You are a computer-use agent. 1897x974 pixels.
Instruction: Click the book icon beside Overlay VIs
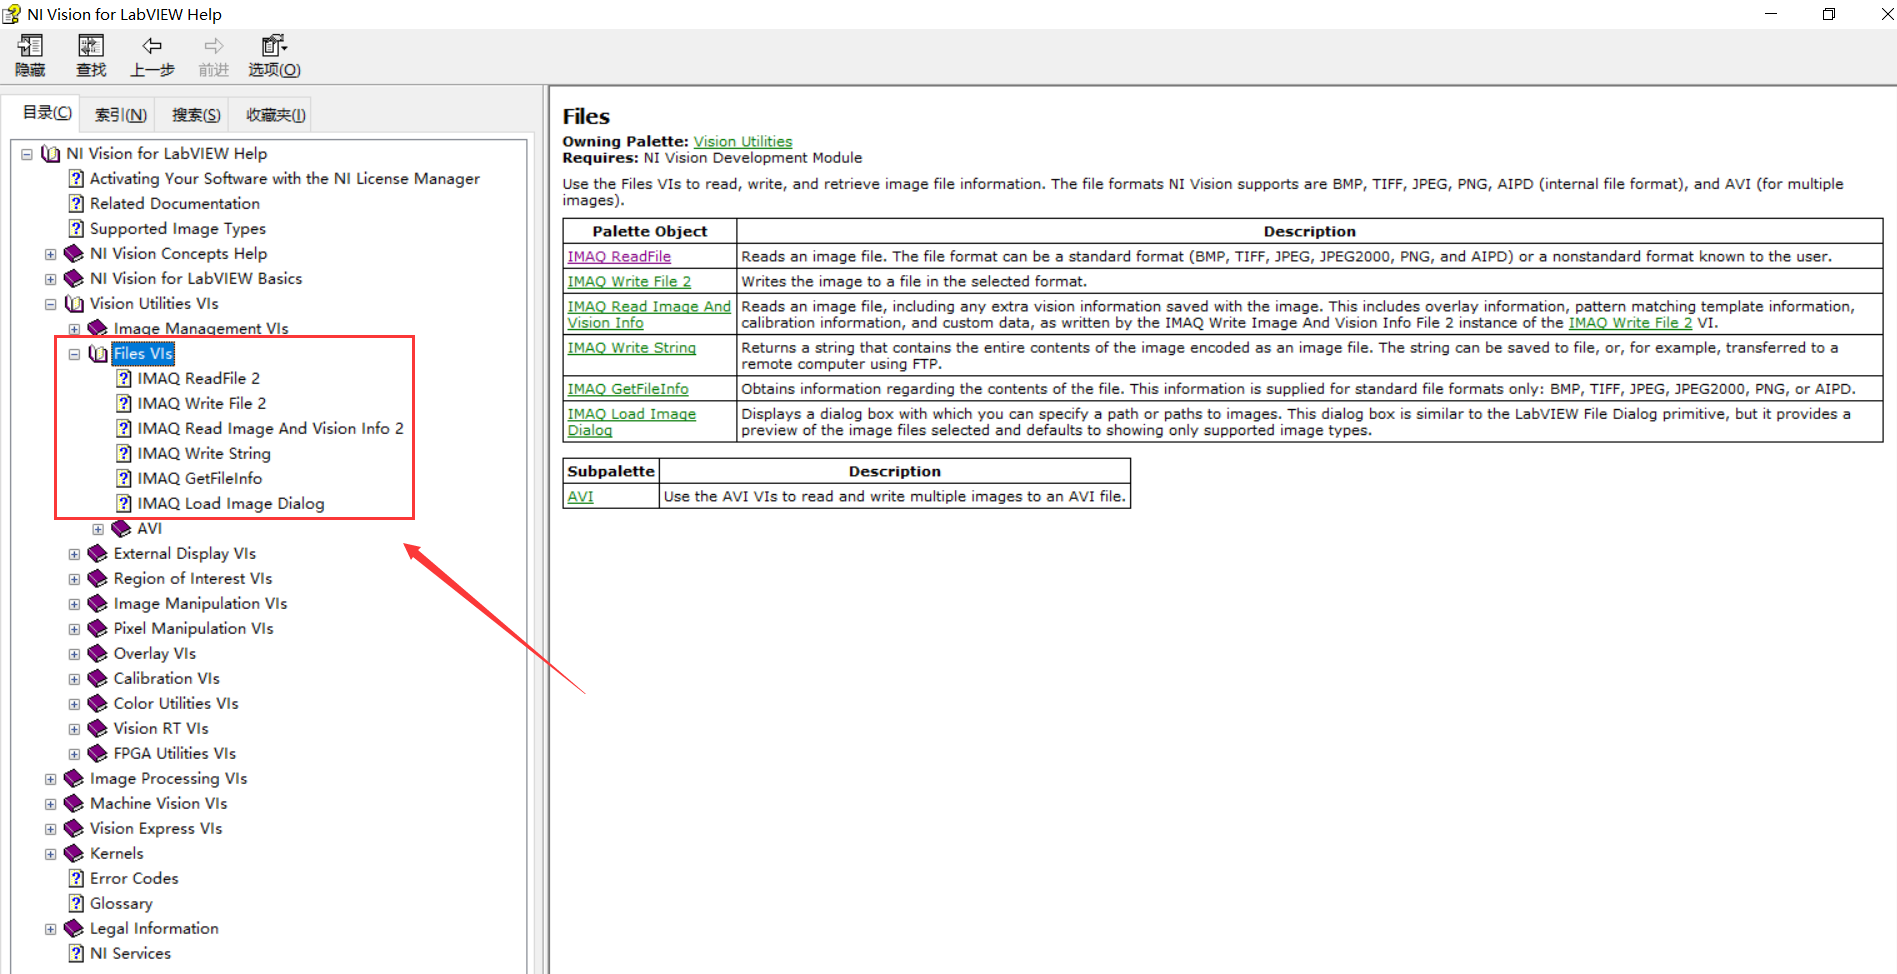click(98, 654)
